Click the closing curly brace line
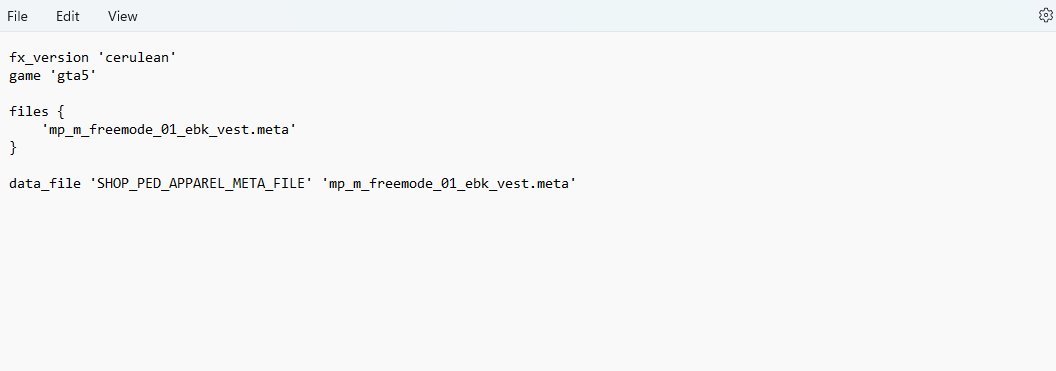 coord(13,147)
